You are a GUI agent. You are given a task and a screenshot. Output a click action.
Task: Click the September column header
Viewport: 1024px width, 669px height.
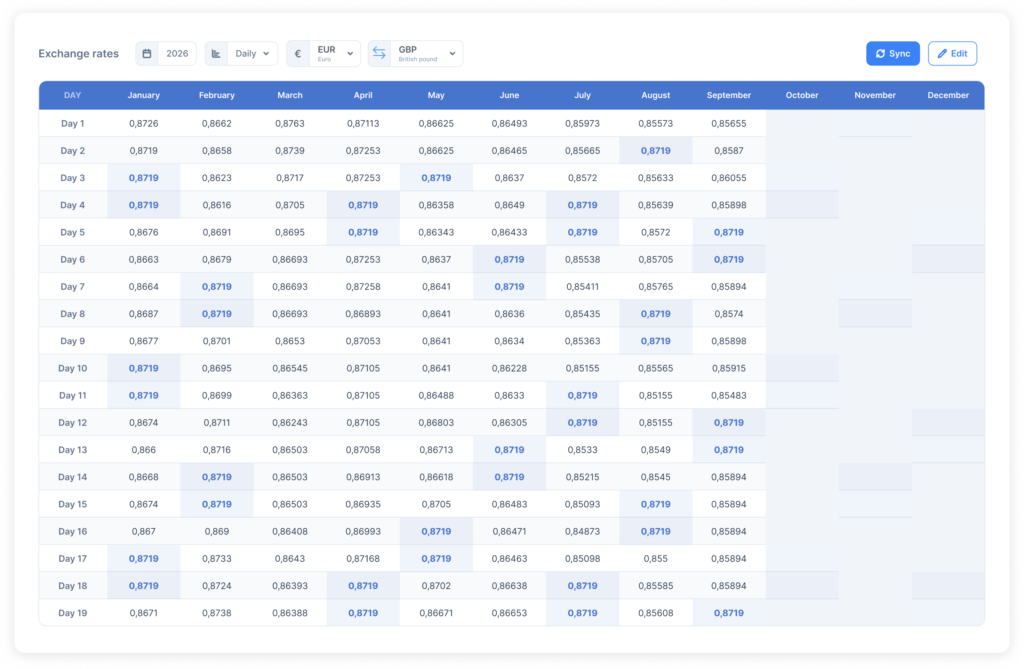[x=729, y=95]
